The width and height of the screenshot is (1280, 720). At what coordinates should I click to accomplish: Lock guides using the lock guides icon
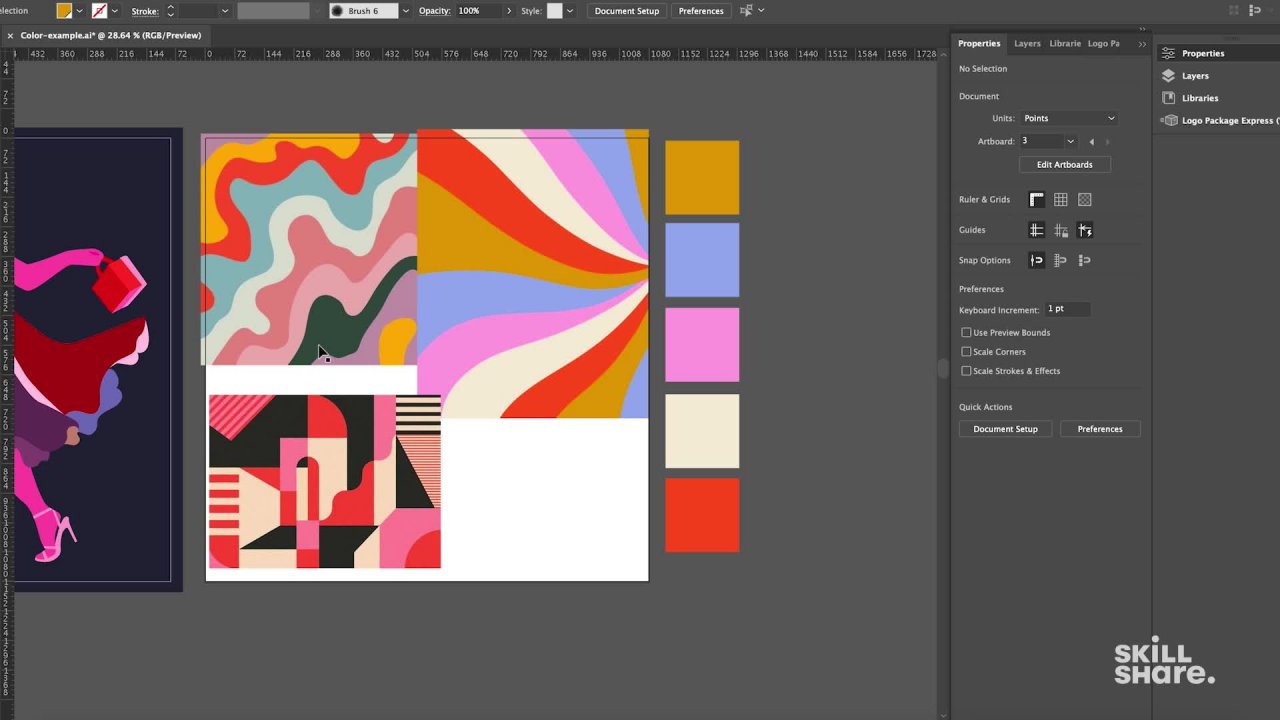(x=1061, y=230)
